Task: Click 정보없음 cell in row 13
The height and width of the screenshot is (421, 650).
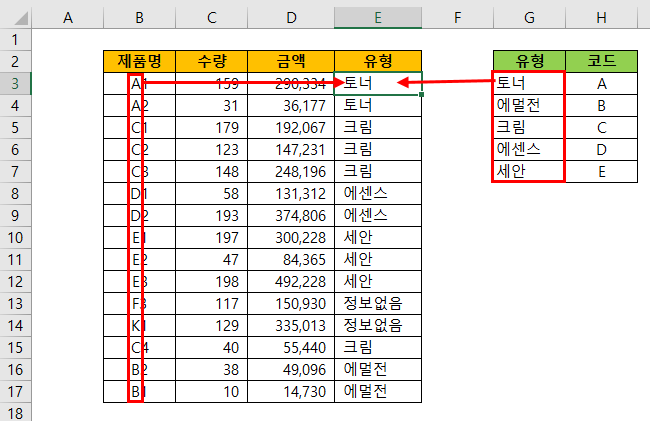Action: (x=378, y=304)
